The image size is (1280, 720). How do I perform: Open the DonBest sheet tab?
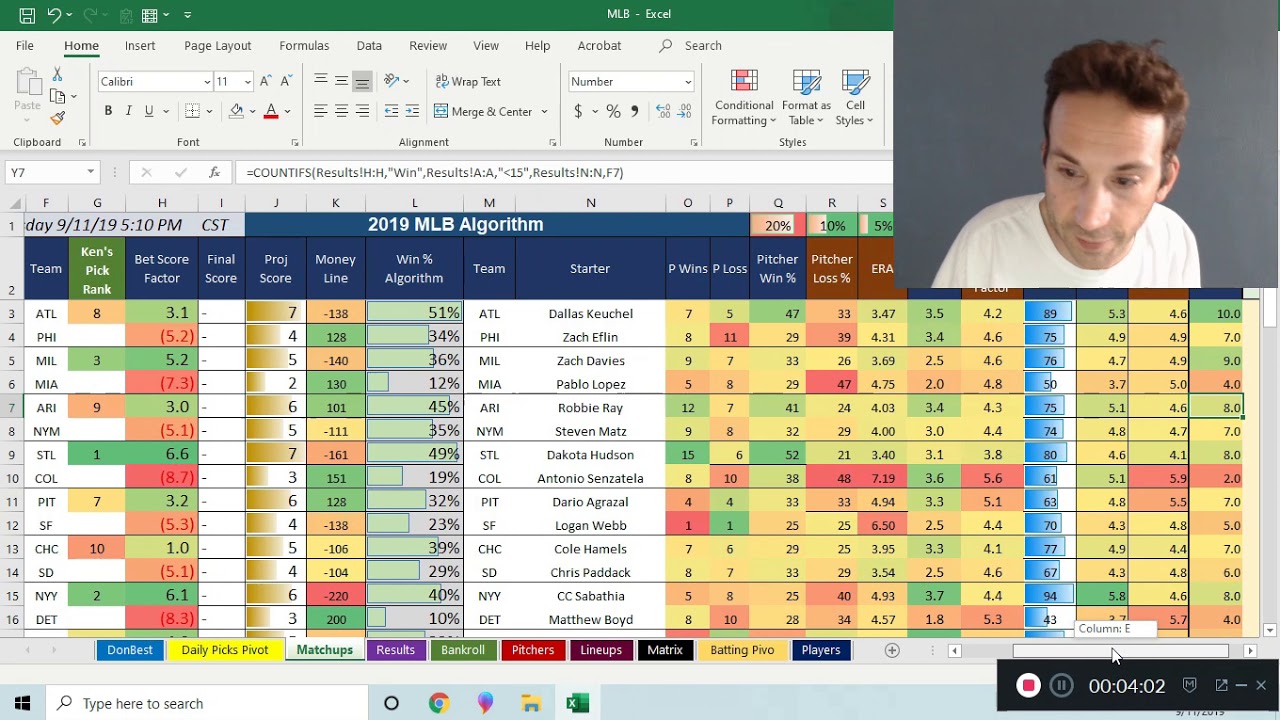click(130, 650)
